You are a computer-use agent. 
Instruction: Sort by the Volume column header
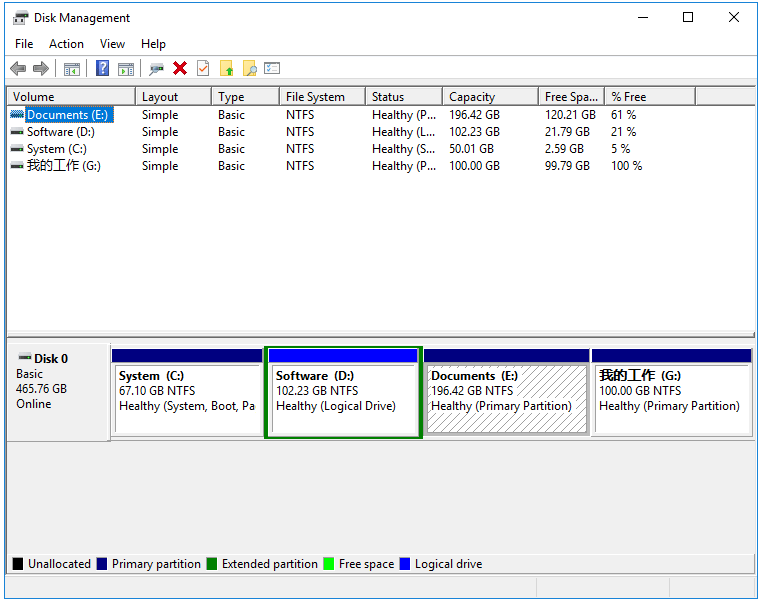coord(71,97)
